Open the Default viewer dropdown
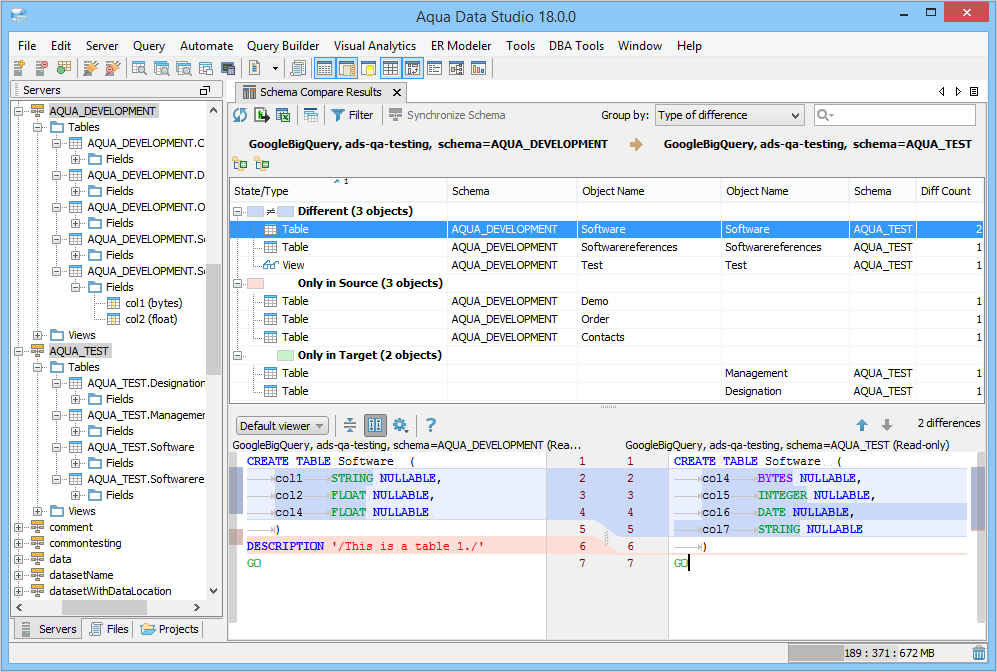 [282, 426]
